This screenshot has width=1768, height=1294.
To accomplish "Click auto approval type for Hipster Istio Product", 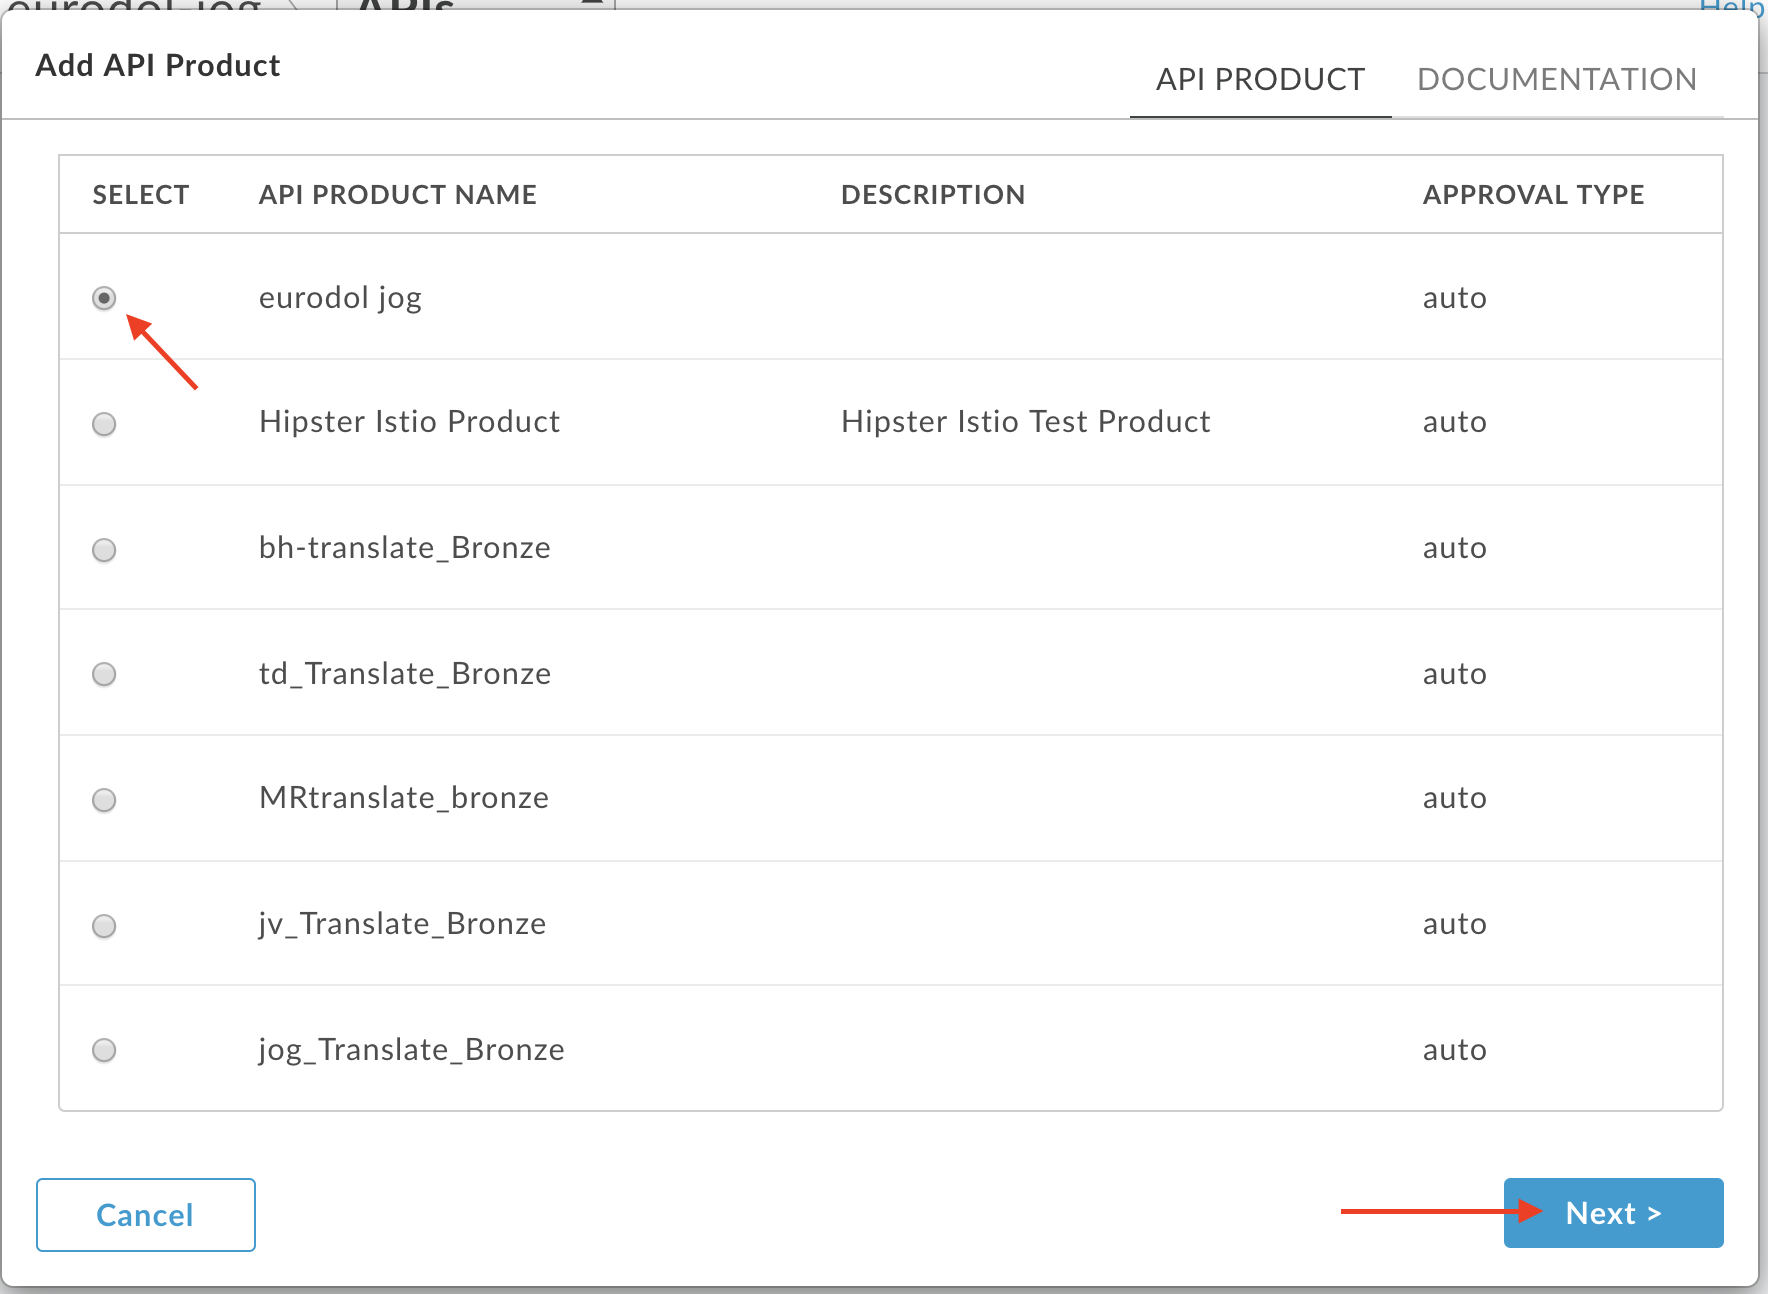I will pyautogui.click(x=1455, y=422).
